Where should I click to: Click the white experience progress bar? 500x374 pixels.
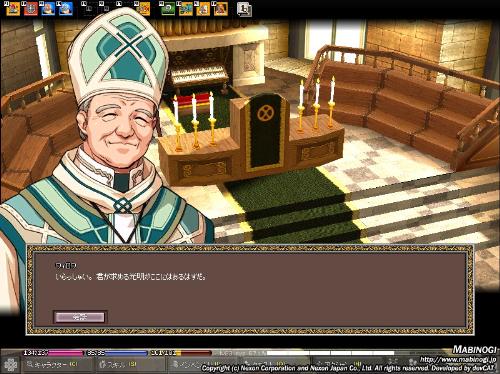click(330, 353)
